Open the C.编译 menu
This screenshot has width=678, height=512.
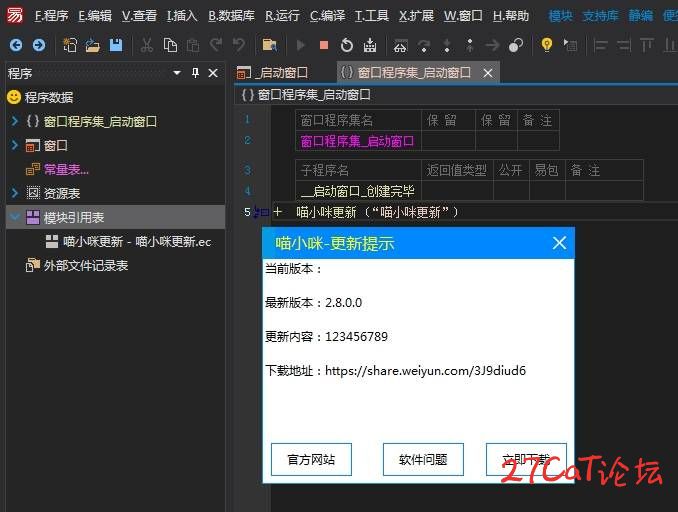click(327, 16)
